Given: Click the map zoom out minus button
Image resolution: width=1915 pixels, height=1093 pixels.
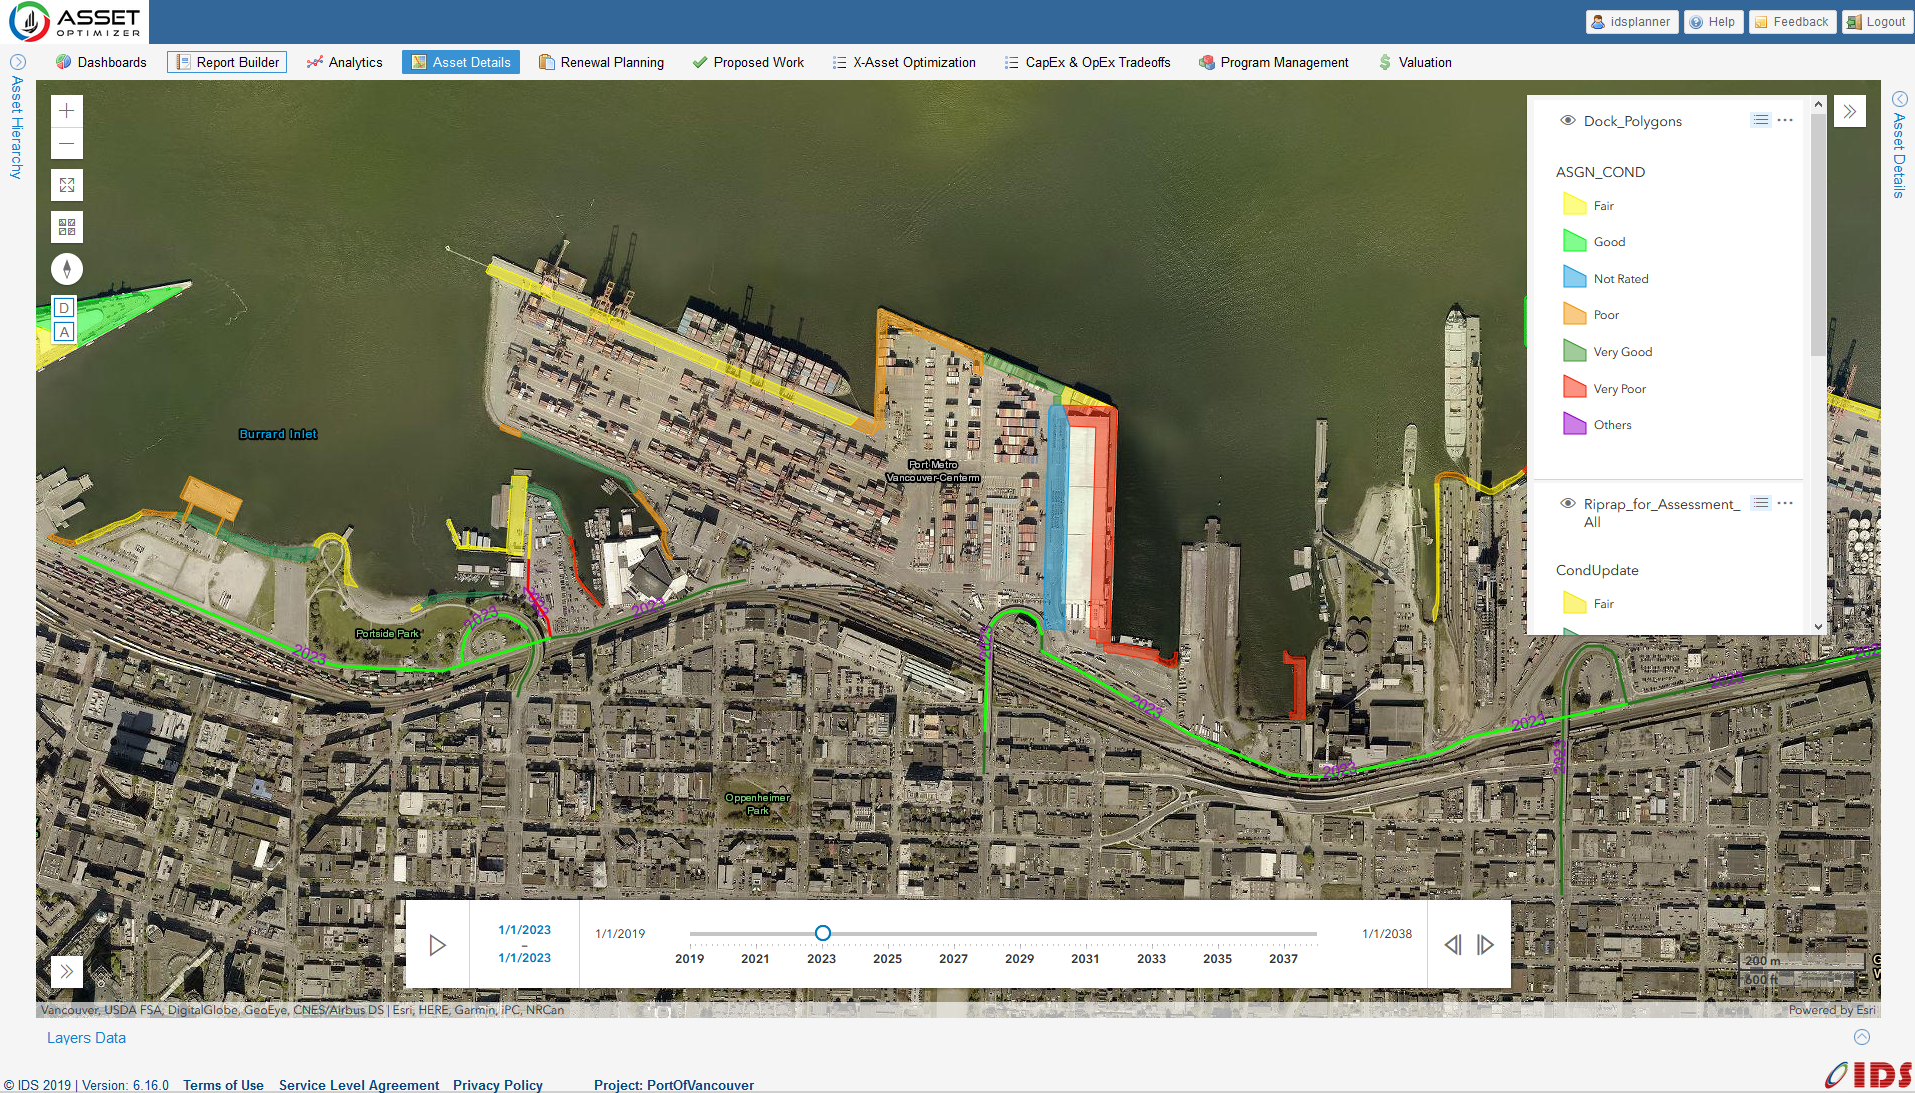Looking at the screenshot, I should (67, 144).
